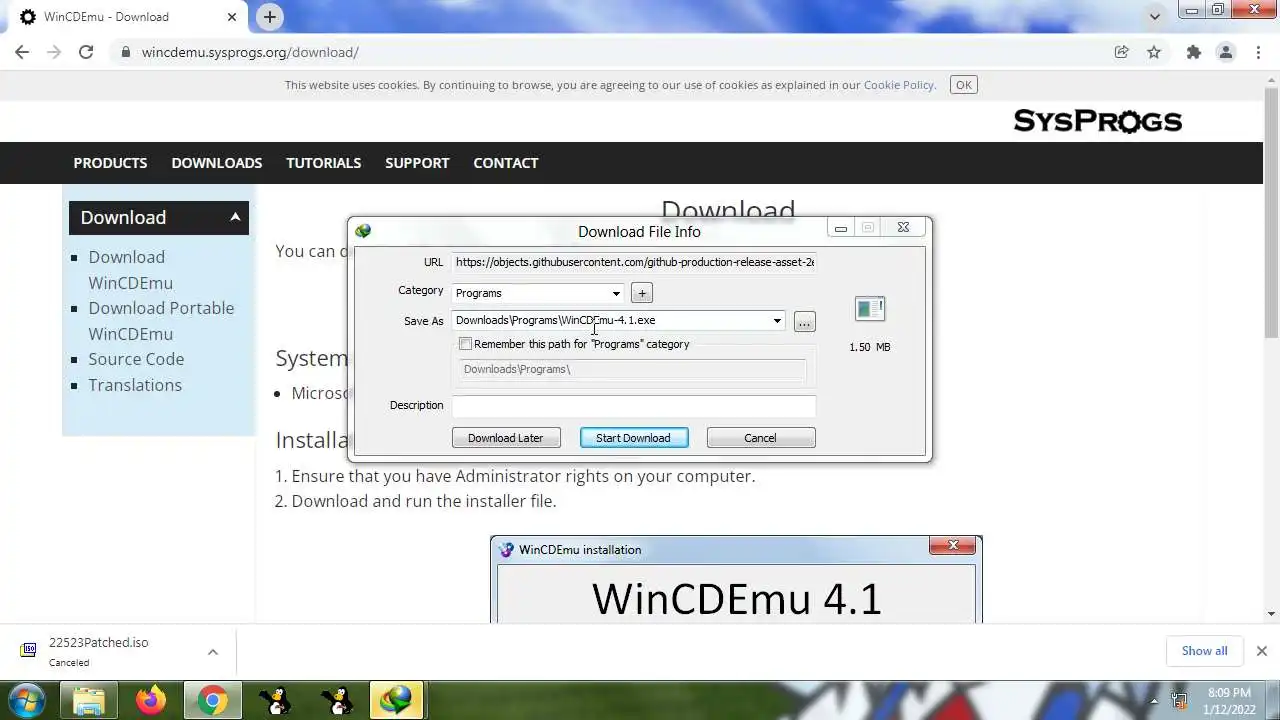This screenshot has width=1280, height=720.
Task: Show hidden tray icons arrow
Action: point(1154,700)
